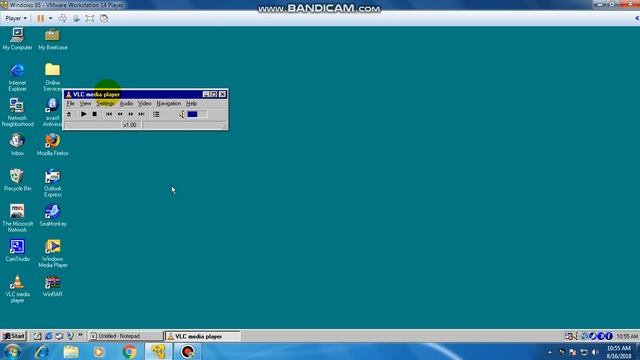Open the View menu in VLC
Viewport: 640px width, 360px height.
(x=85, y=104)
